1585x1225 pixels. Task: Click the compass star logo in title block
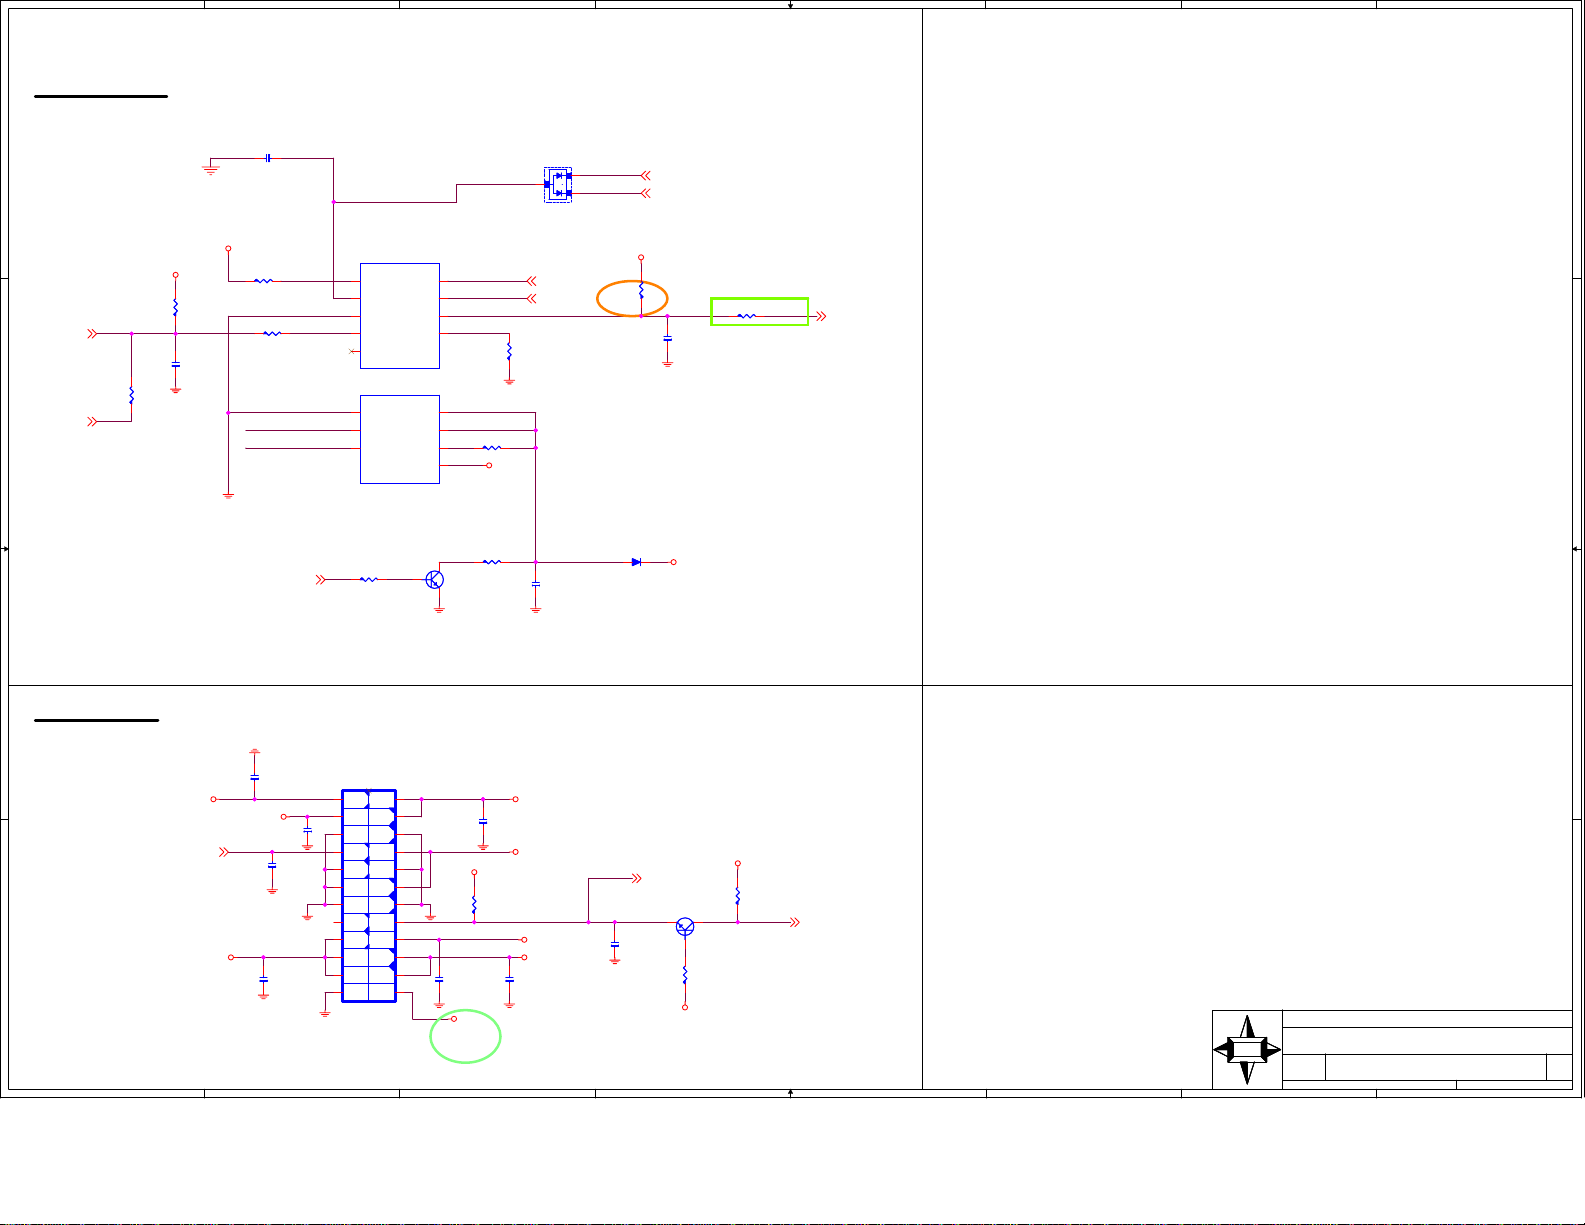[x=1247, y=1050]
